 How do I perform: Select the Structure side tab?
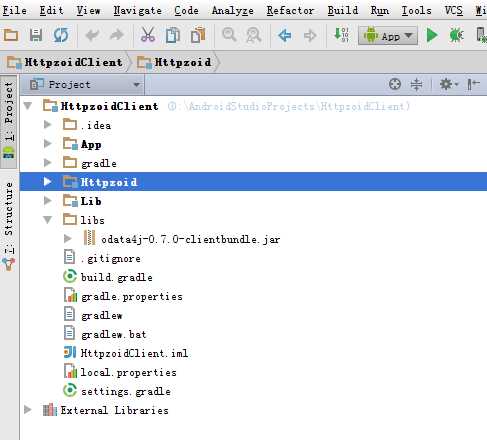click(x=9, y=227)
